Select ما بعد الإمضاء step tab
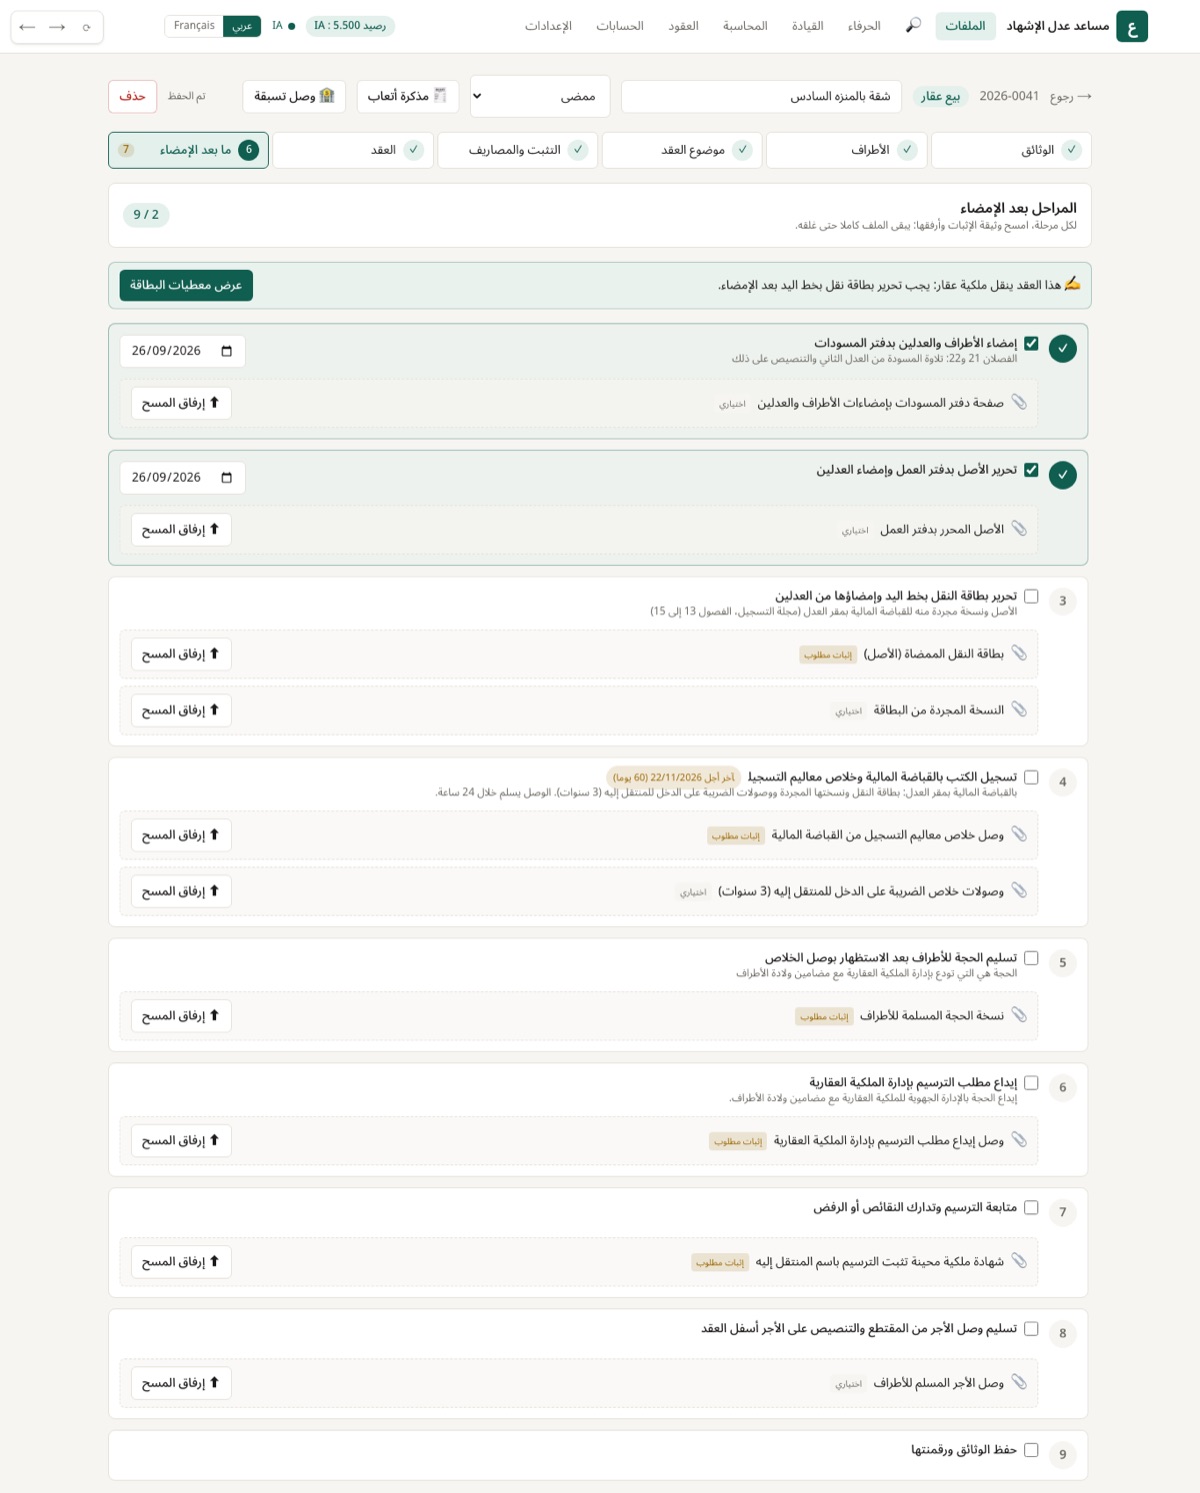Image resolution: width=1200 pixels, height=1493 pixels. click(188, 150)
